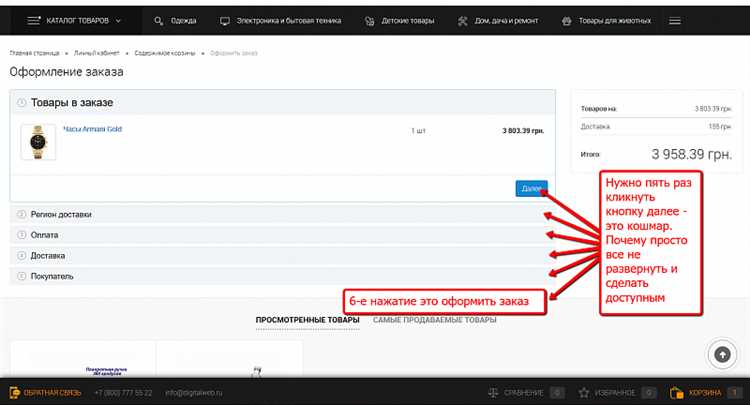Click the 1 шт quantity text

pos(419,131)
